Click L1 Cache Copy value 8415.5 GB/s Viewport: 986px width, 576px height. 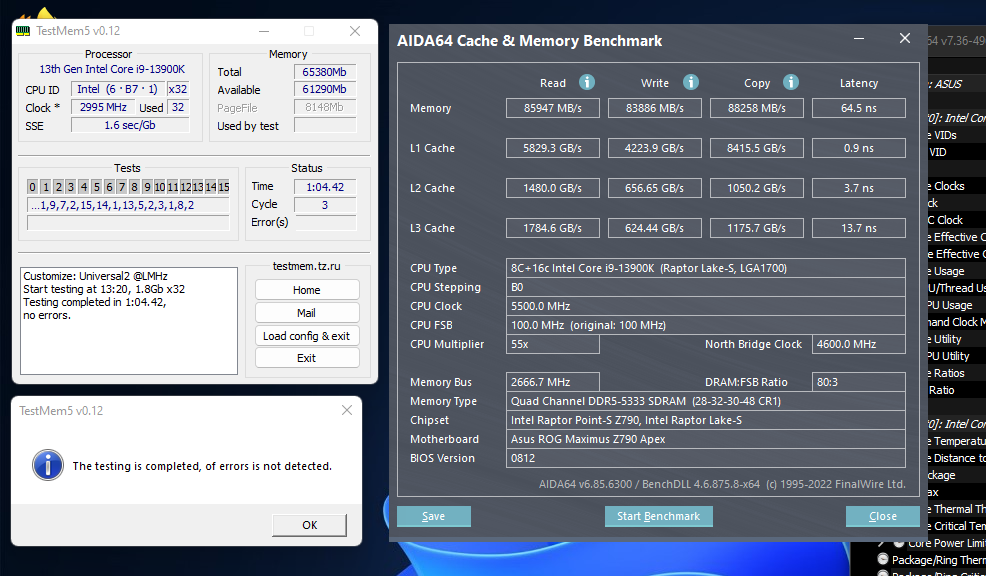(756, 148)
